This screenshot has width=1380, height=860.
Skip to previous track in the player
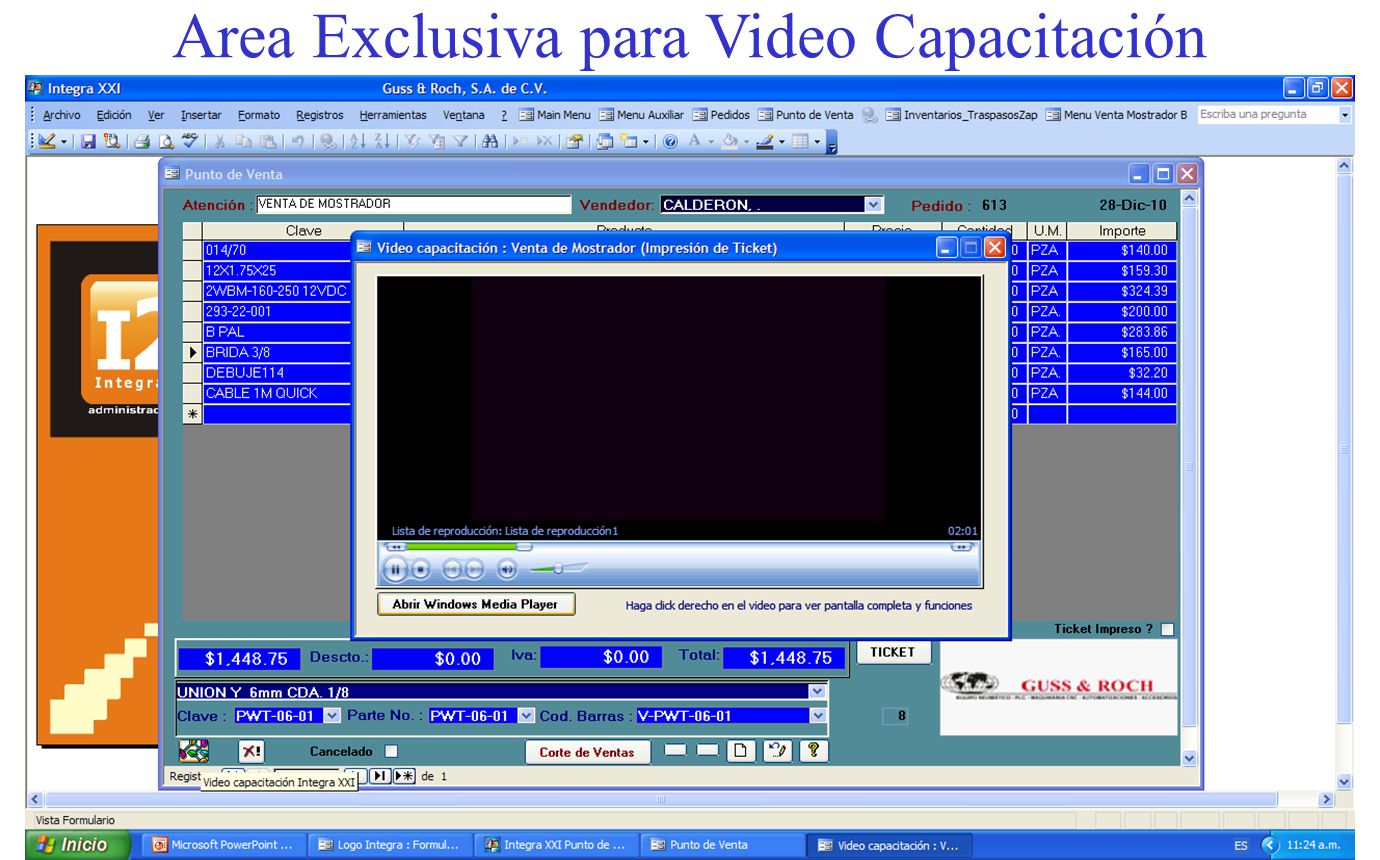451,570
